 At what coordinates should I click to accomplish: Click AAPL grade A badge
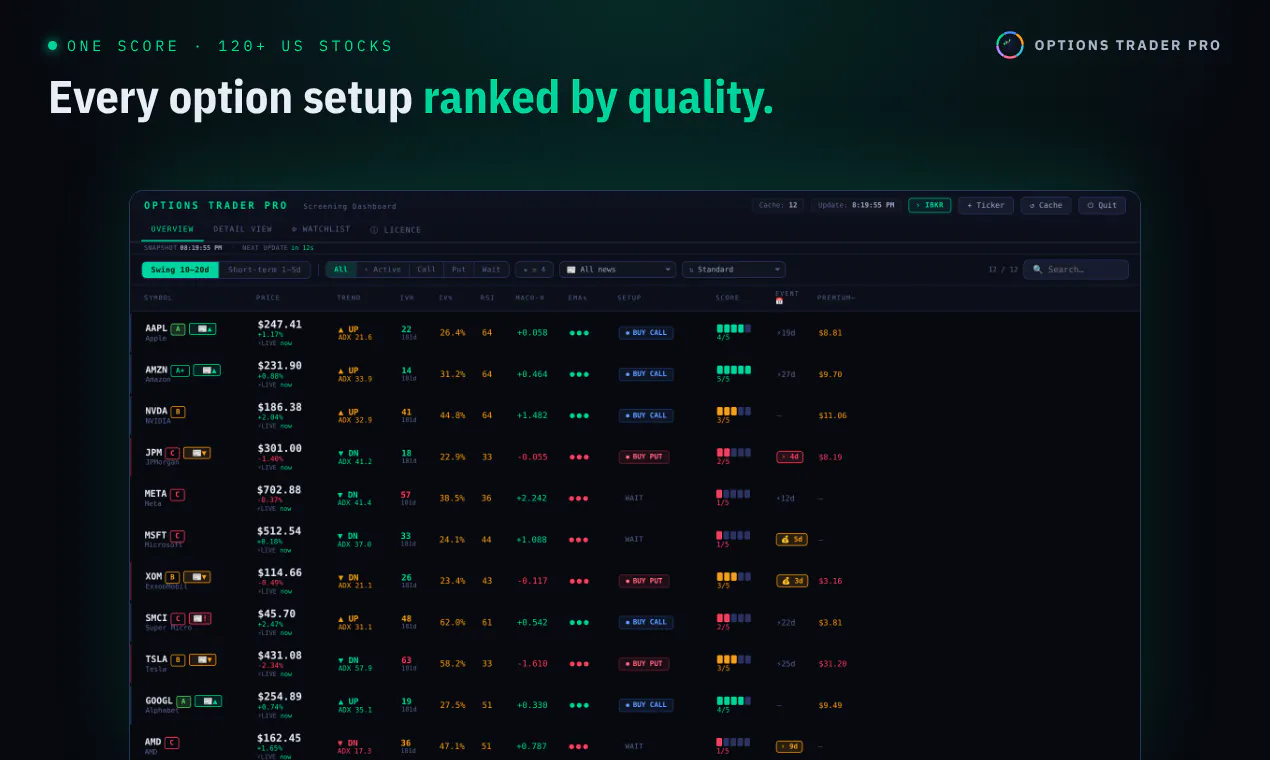[178, 329]
